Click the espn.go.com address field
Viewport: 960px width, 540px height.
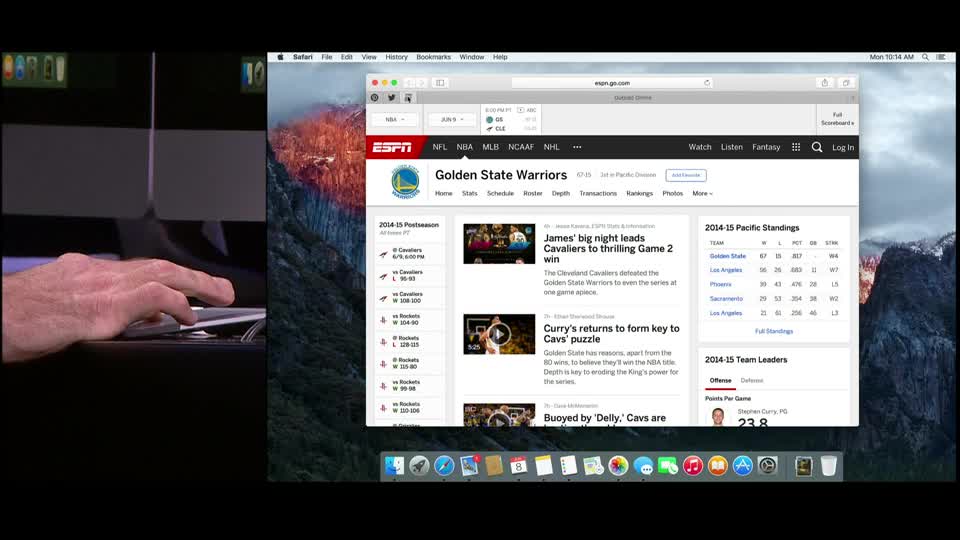coord(610,83)
